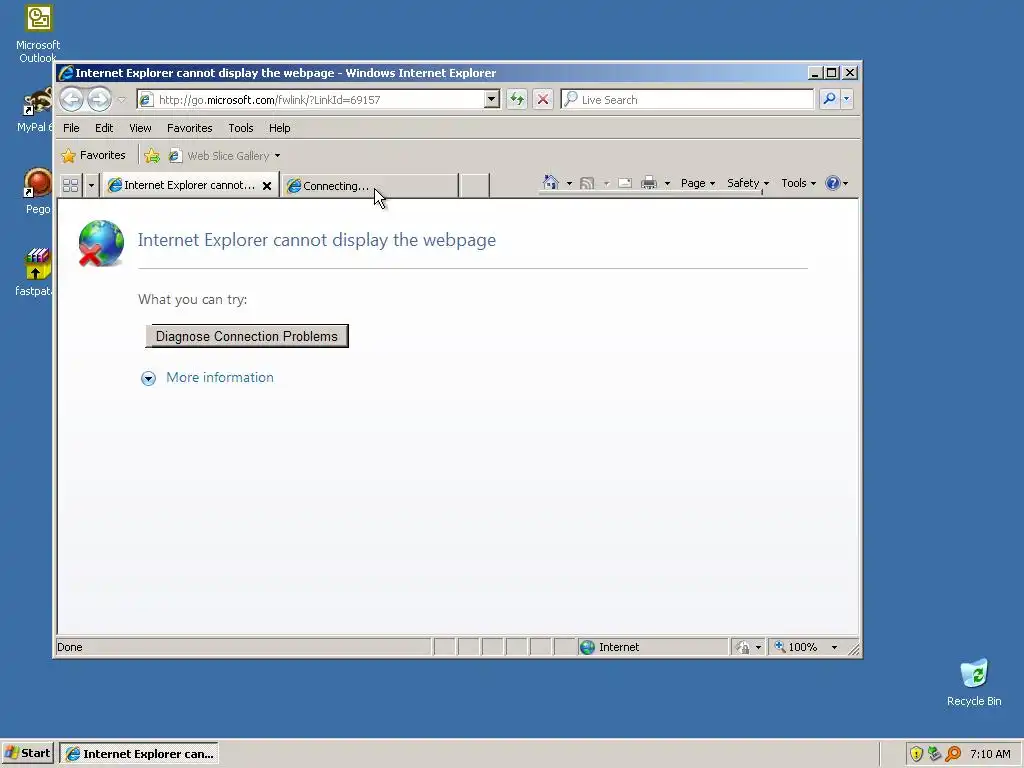
Task: Expand the Print options dropdown arrow
Action: click(667, 184)
